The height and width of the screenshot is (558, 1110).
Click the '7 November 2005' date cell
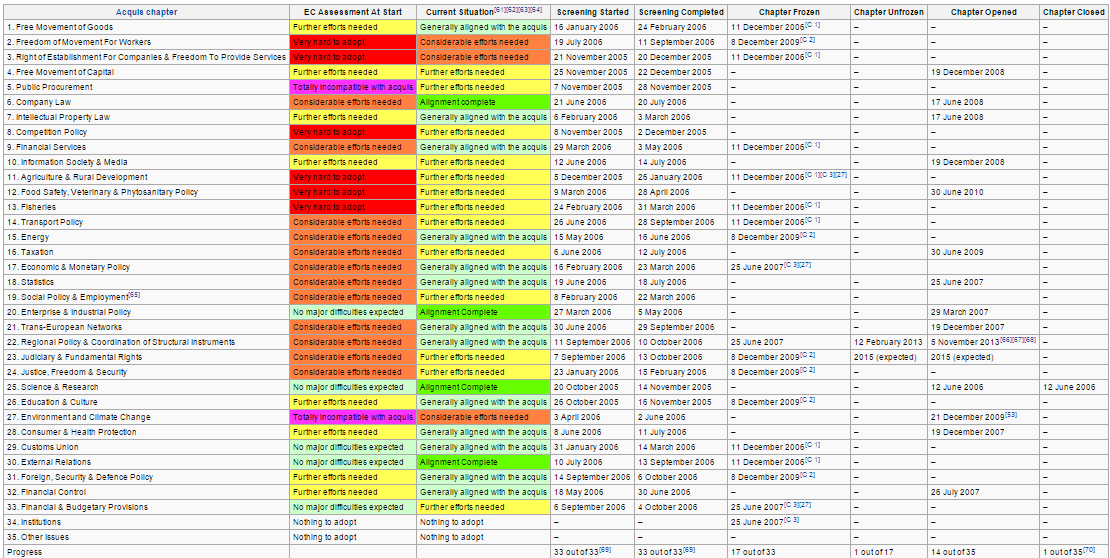592,87
